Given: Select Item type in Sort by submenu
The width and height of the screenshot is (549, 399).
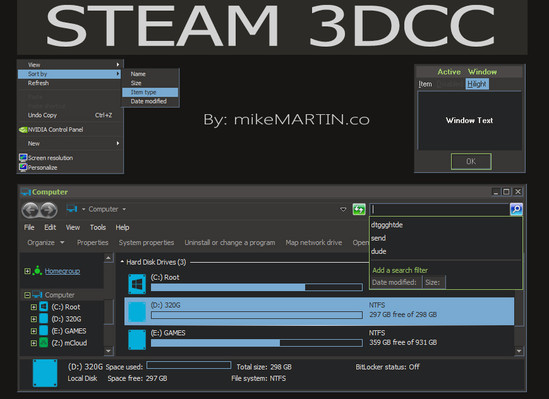Looking at the screenshot, I should pos(150,92).
